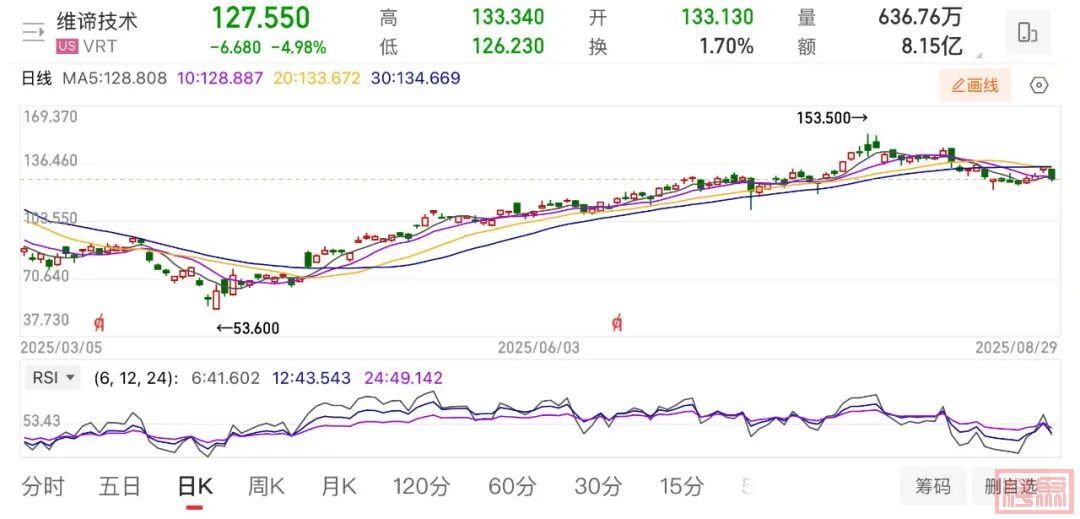This screenshot has height=519, width=1080.
Task: Tap the stock switch icon beside 维谛技术
Action: point(33,32)
